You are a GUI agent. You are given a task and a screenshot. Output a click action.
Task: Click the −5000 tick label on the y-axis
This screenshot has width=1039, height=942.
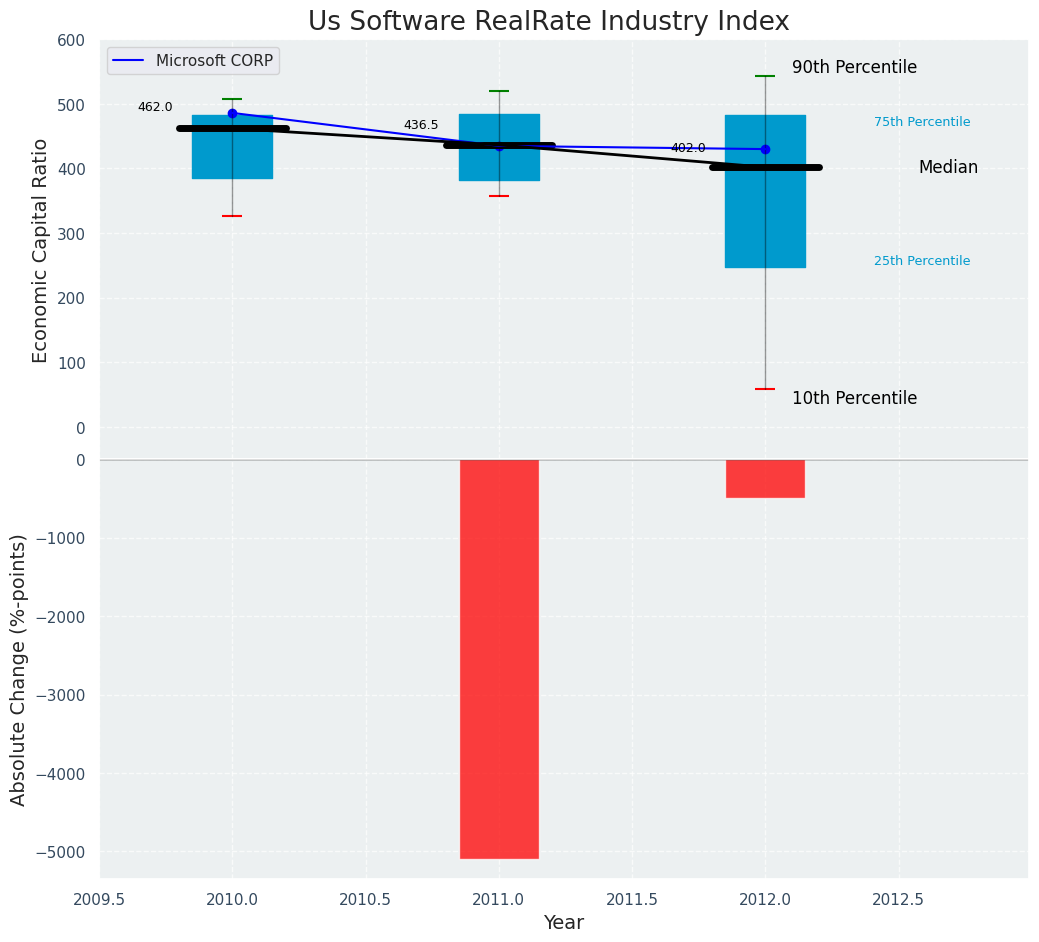click(60, 852)
